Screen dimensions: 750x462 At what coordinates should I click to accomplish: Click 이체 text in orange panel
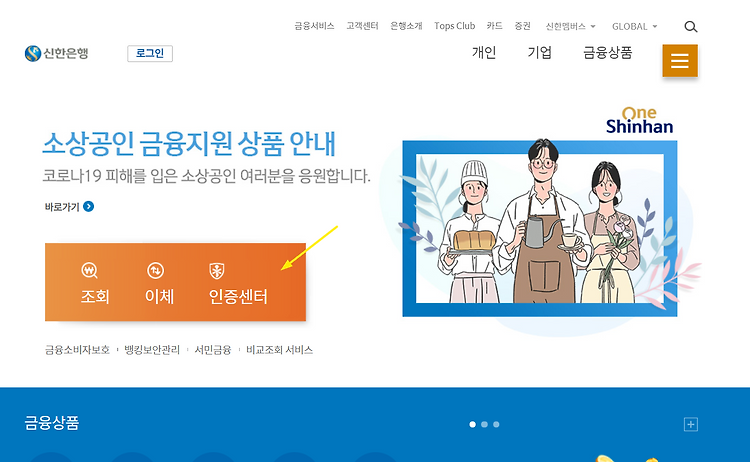pos(159,297)
